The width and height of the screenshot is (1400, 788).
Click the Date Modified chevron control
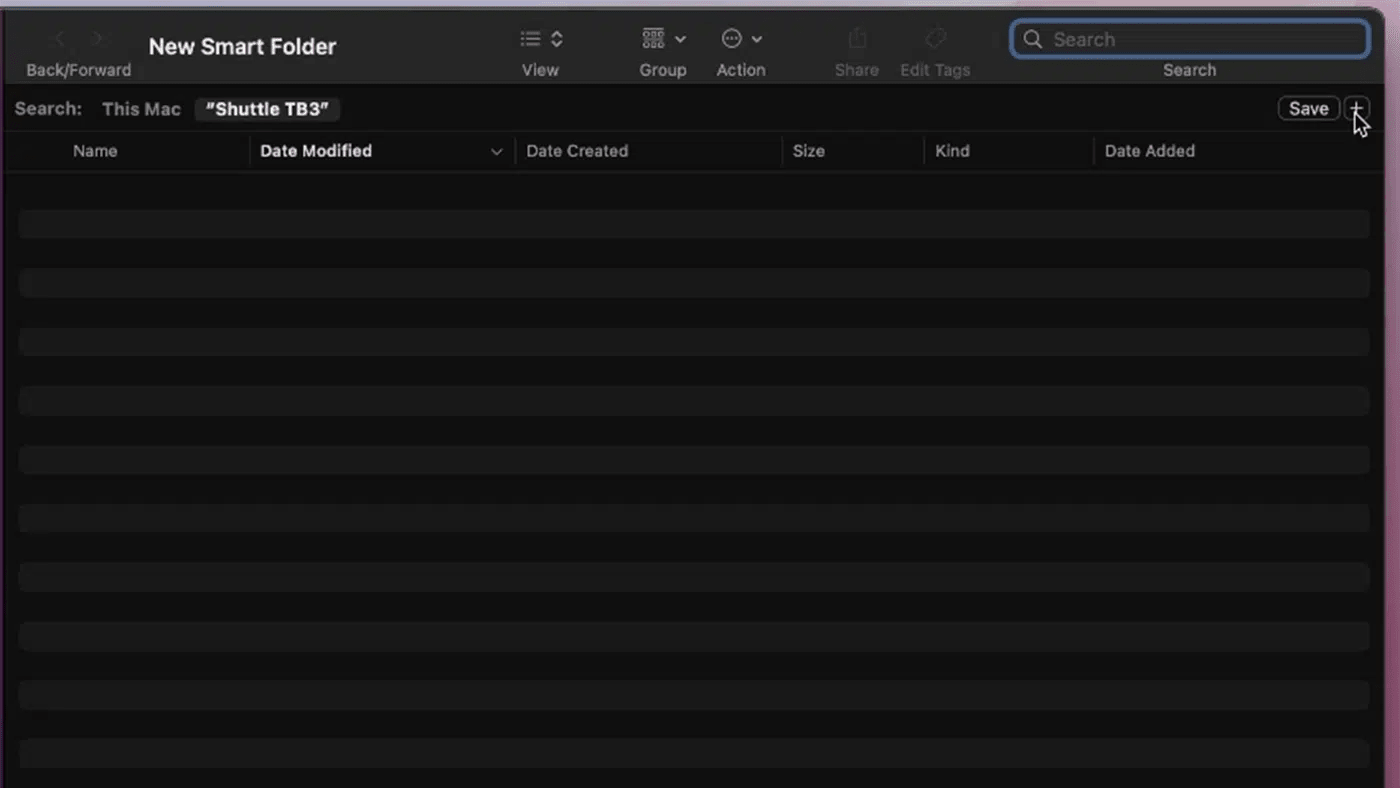(x=497, y=151)
